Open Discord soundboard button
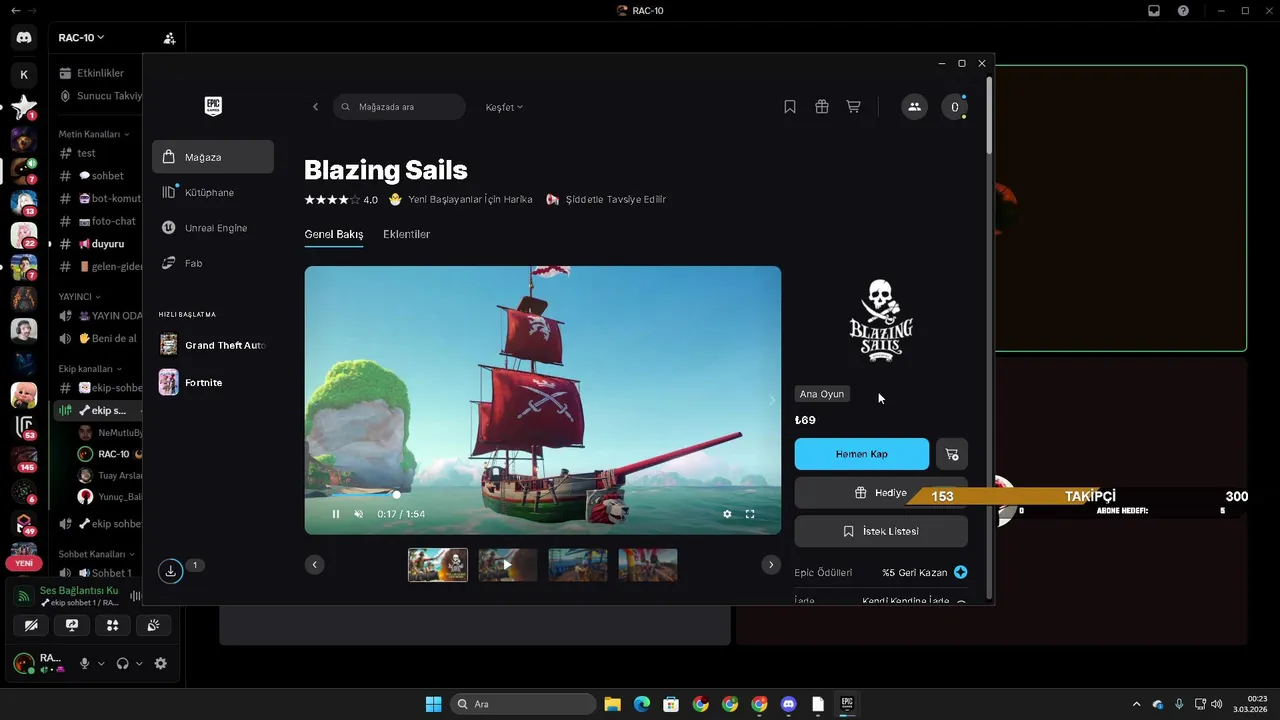1280x720 pixels. [x=153, y=625]
